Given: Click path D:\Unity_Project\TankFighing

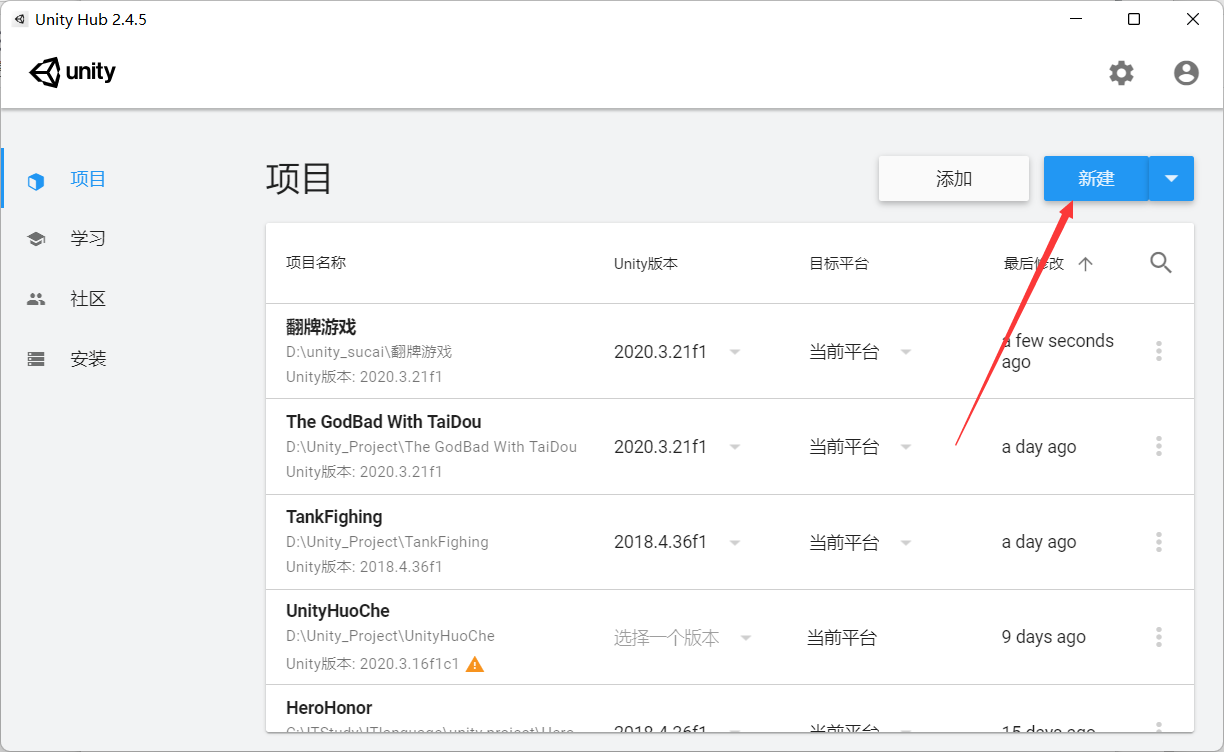Looking at the screenshot, I should [387, 542].
